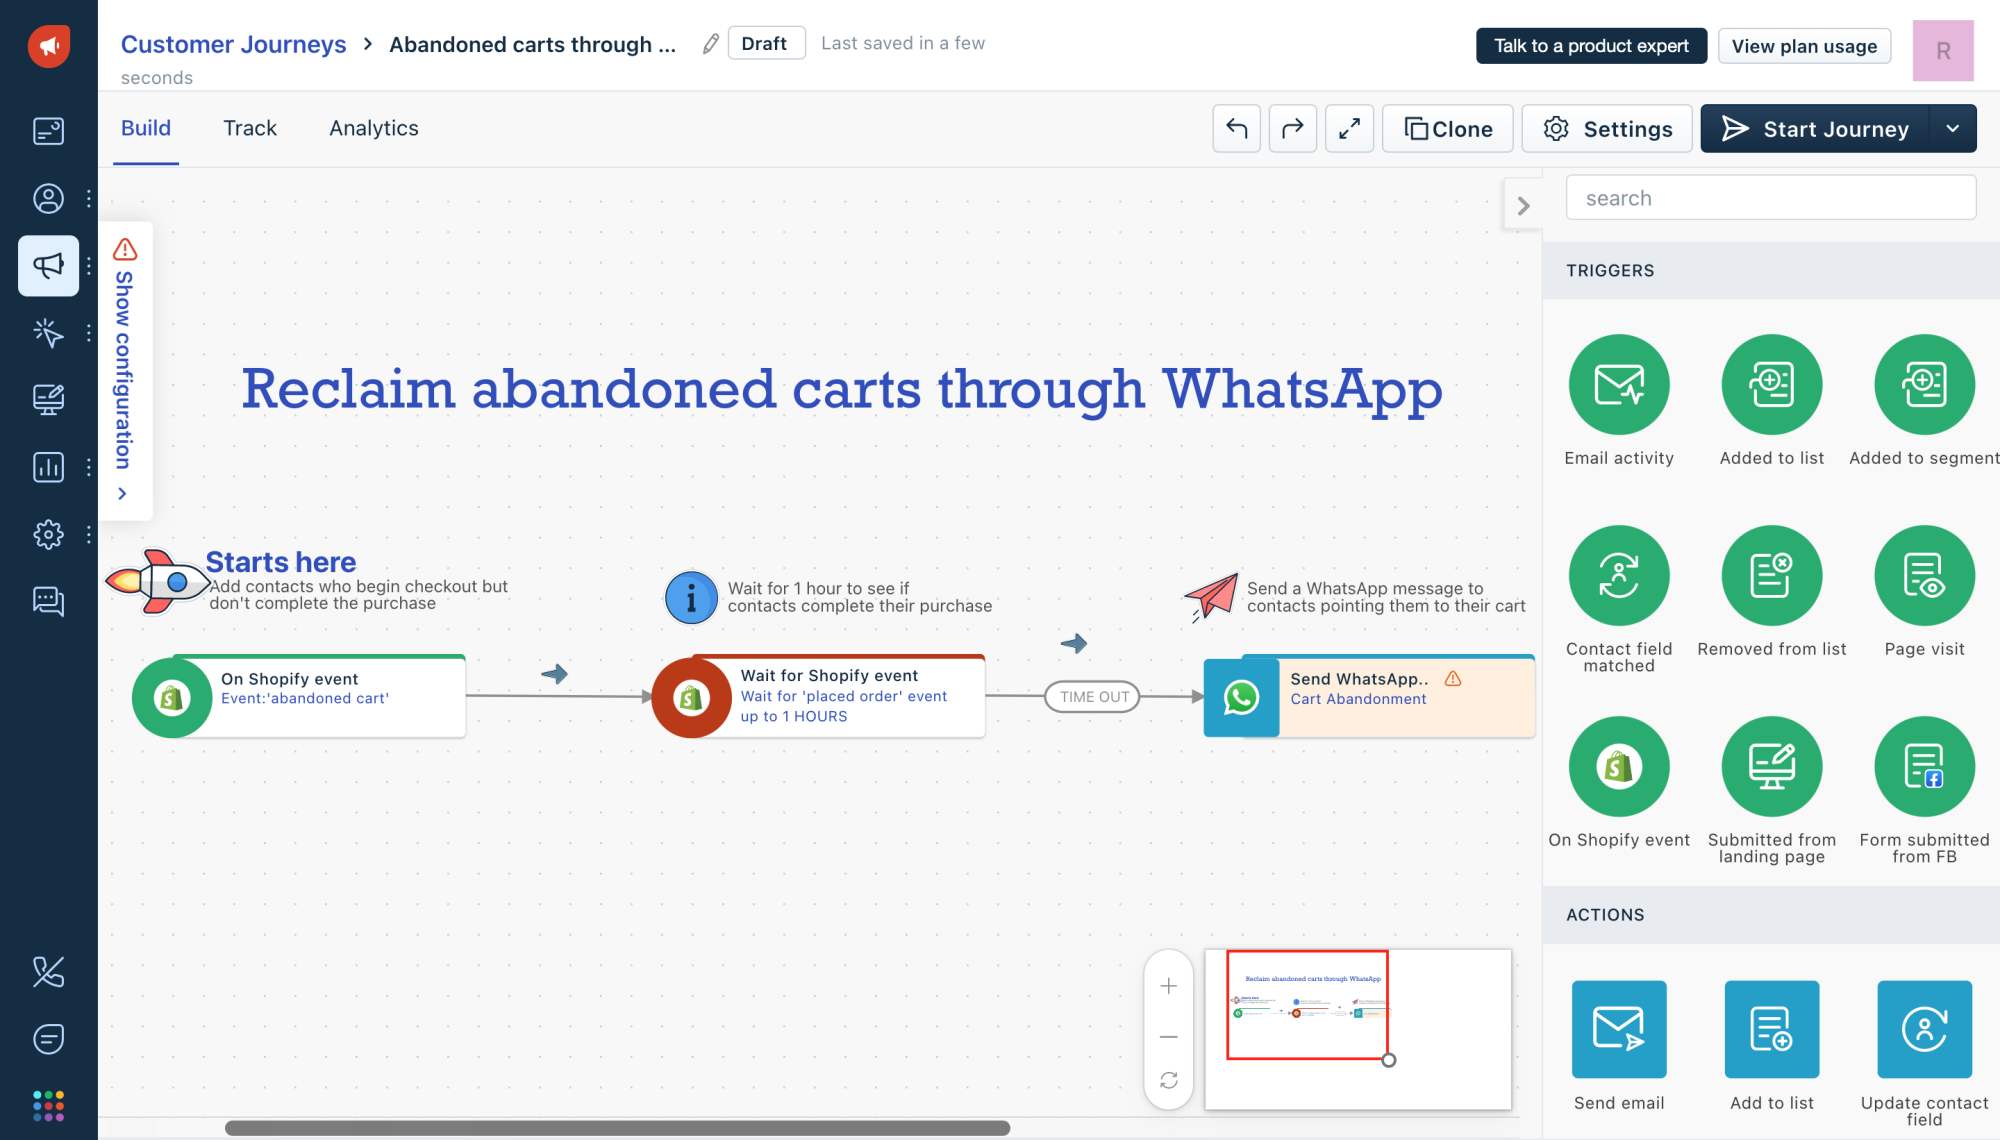Click the Clone button
2000x1140 pixels.
click(1447, 128)
